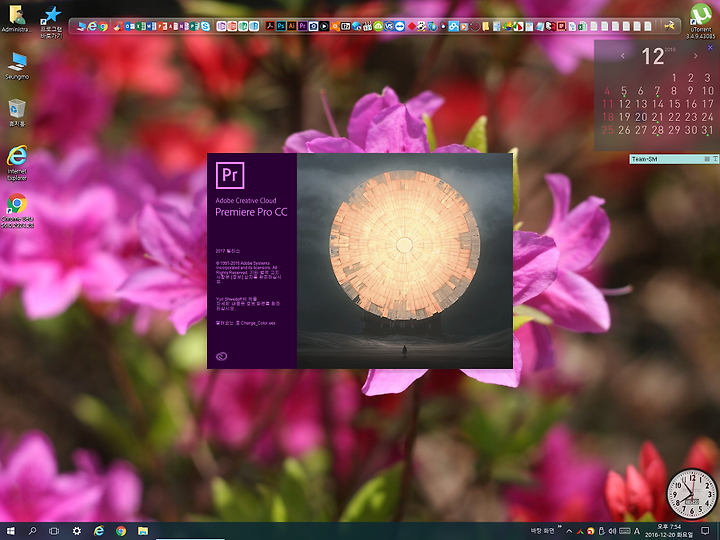Open Adobe Acrobat from the dock

tap(270, 26)
